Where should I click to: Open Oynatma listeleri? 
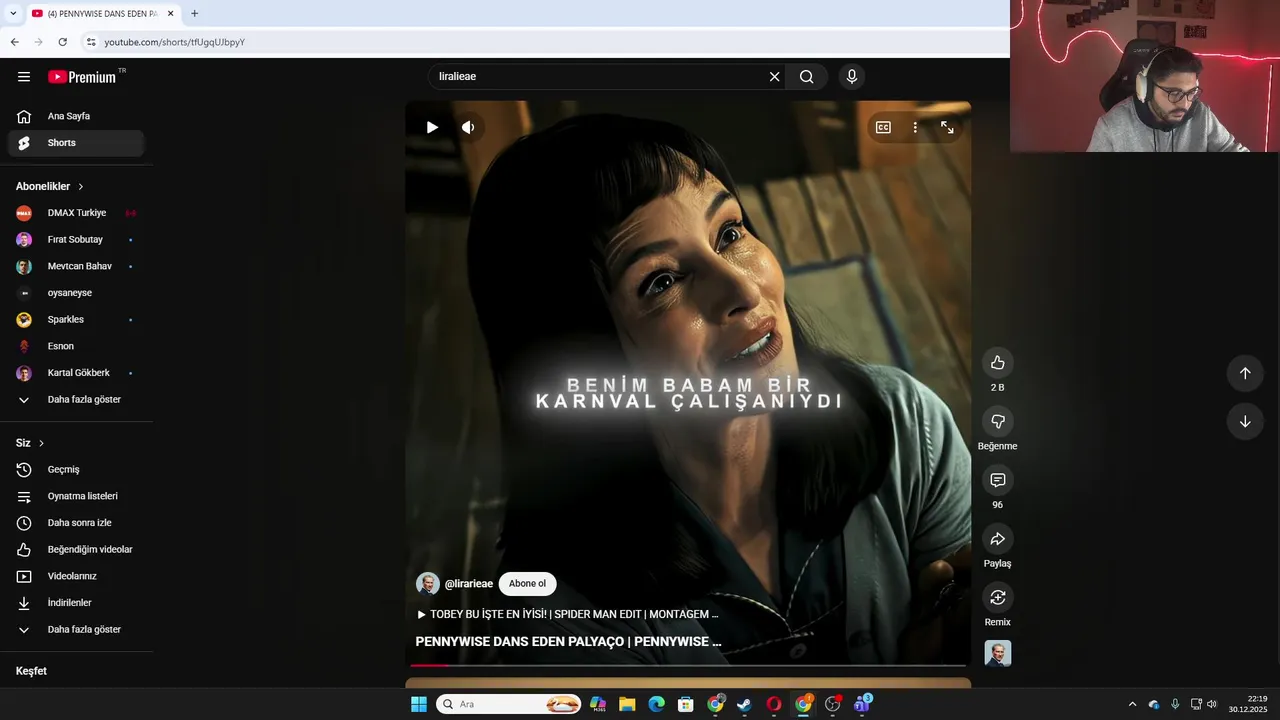click(x=76, y=496)
